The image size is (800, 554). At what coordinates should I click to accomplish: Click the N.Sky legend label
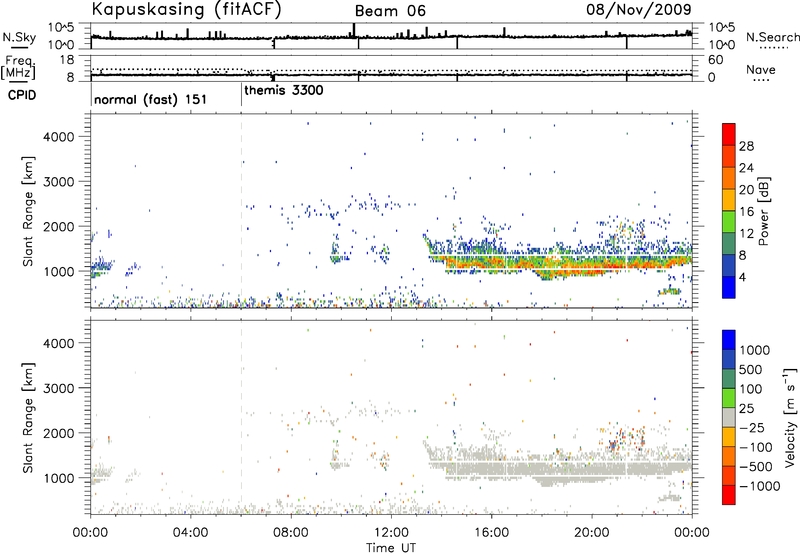(19, 37)
